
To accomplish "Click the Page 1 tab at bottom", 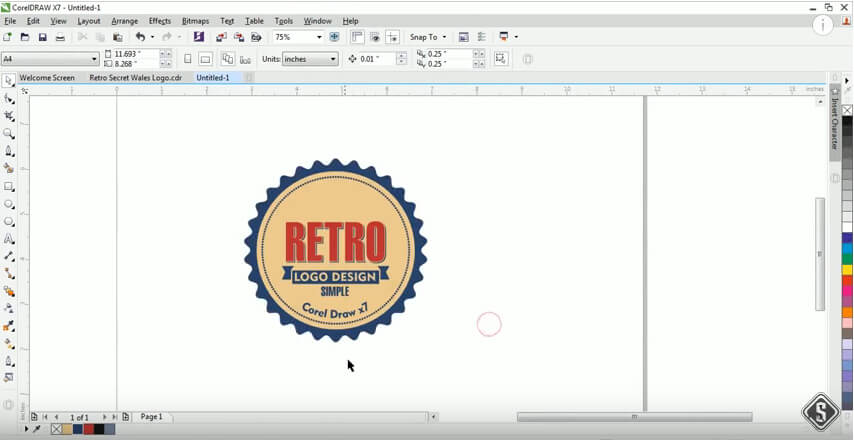I will 151,416.
